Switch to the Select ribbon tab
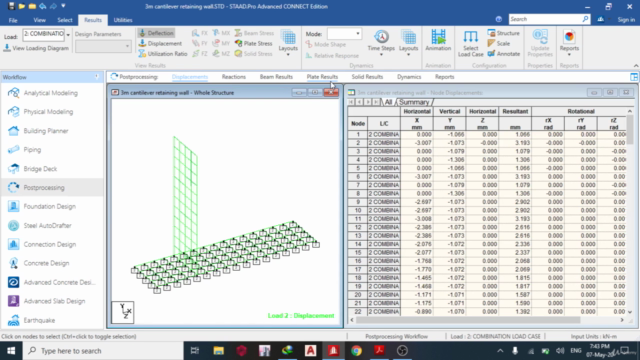 (64, 20)
